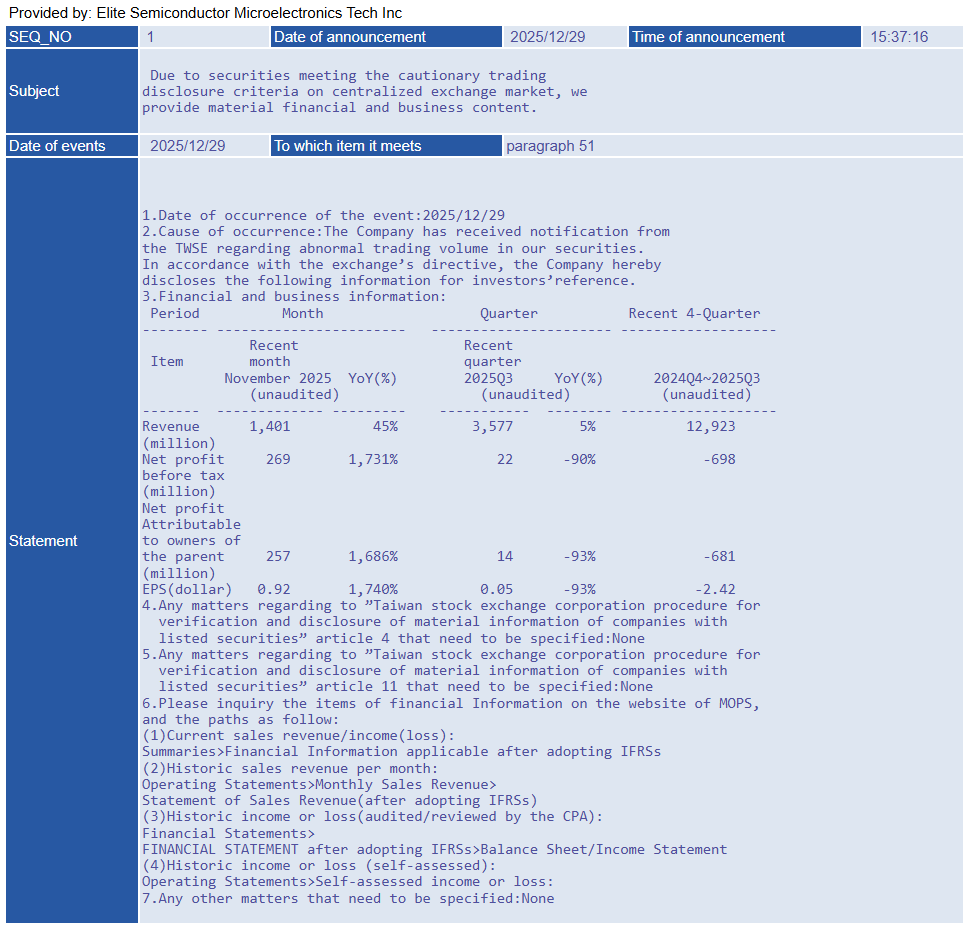Click the EPS value 0.92

(x=274, y=589)
